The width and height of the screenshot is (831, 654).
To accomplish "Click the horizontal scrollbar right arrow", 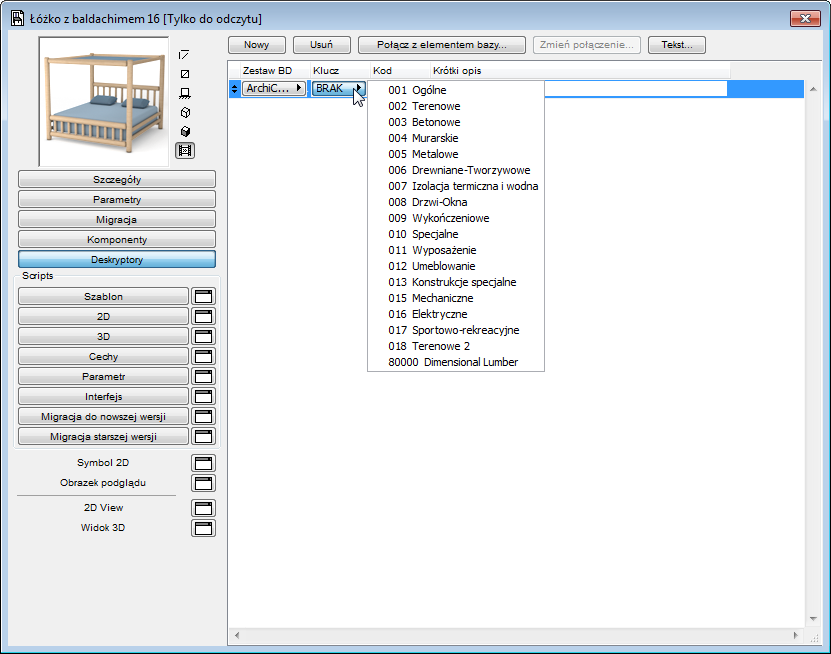I will 795,635.
